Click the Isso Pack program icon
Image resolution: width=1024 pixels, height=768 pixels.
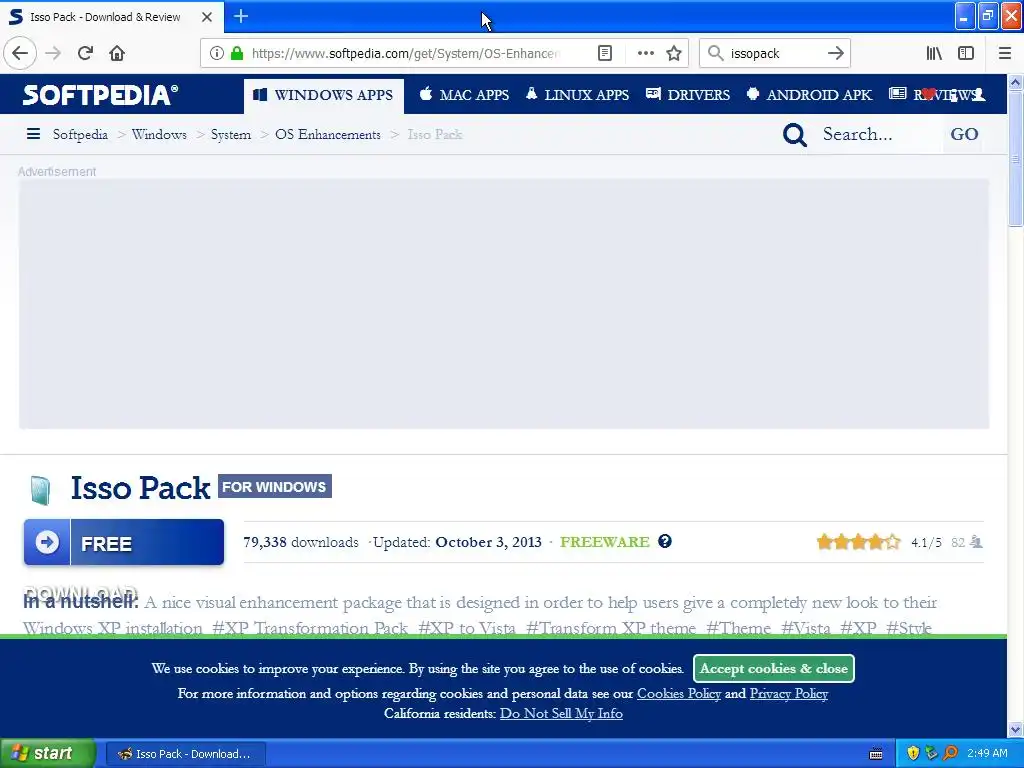click(x=40, y=490)
